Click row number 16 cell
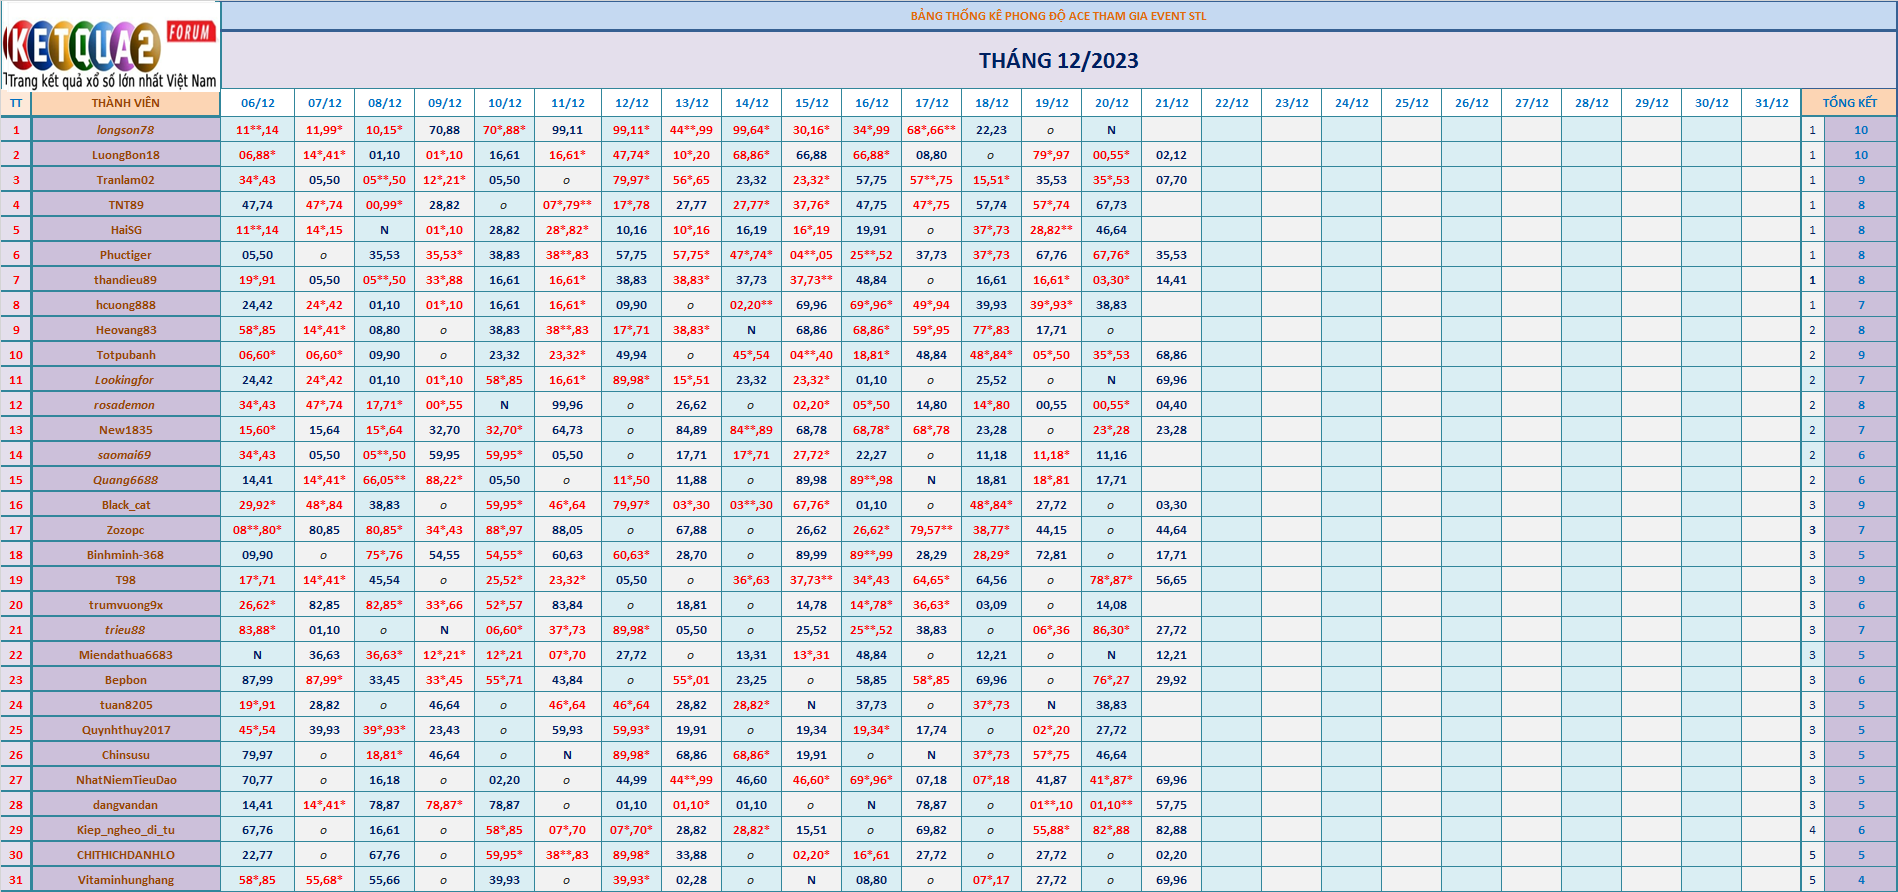This screenshot has height=892, width=1898. tap(16, 505)
